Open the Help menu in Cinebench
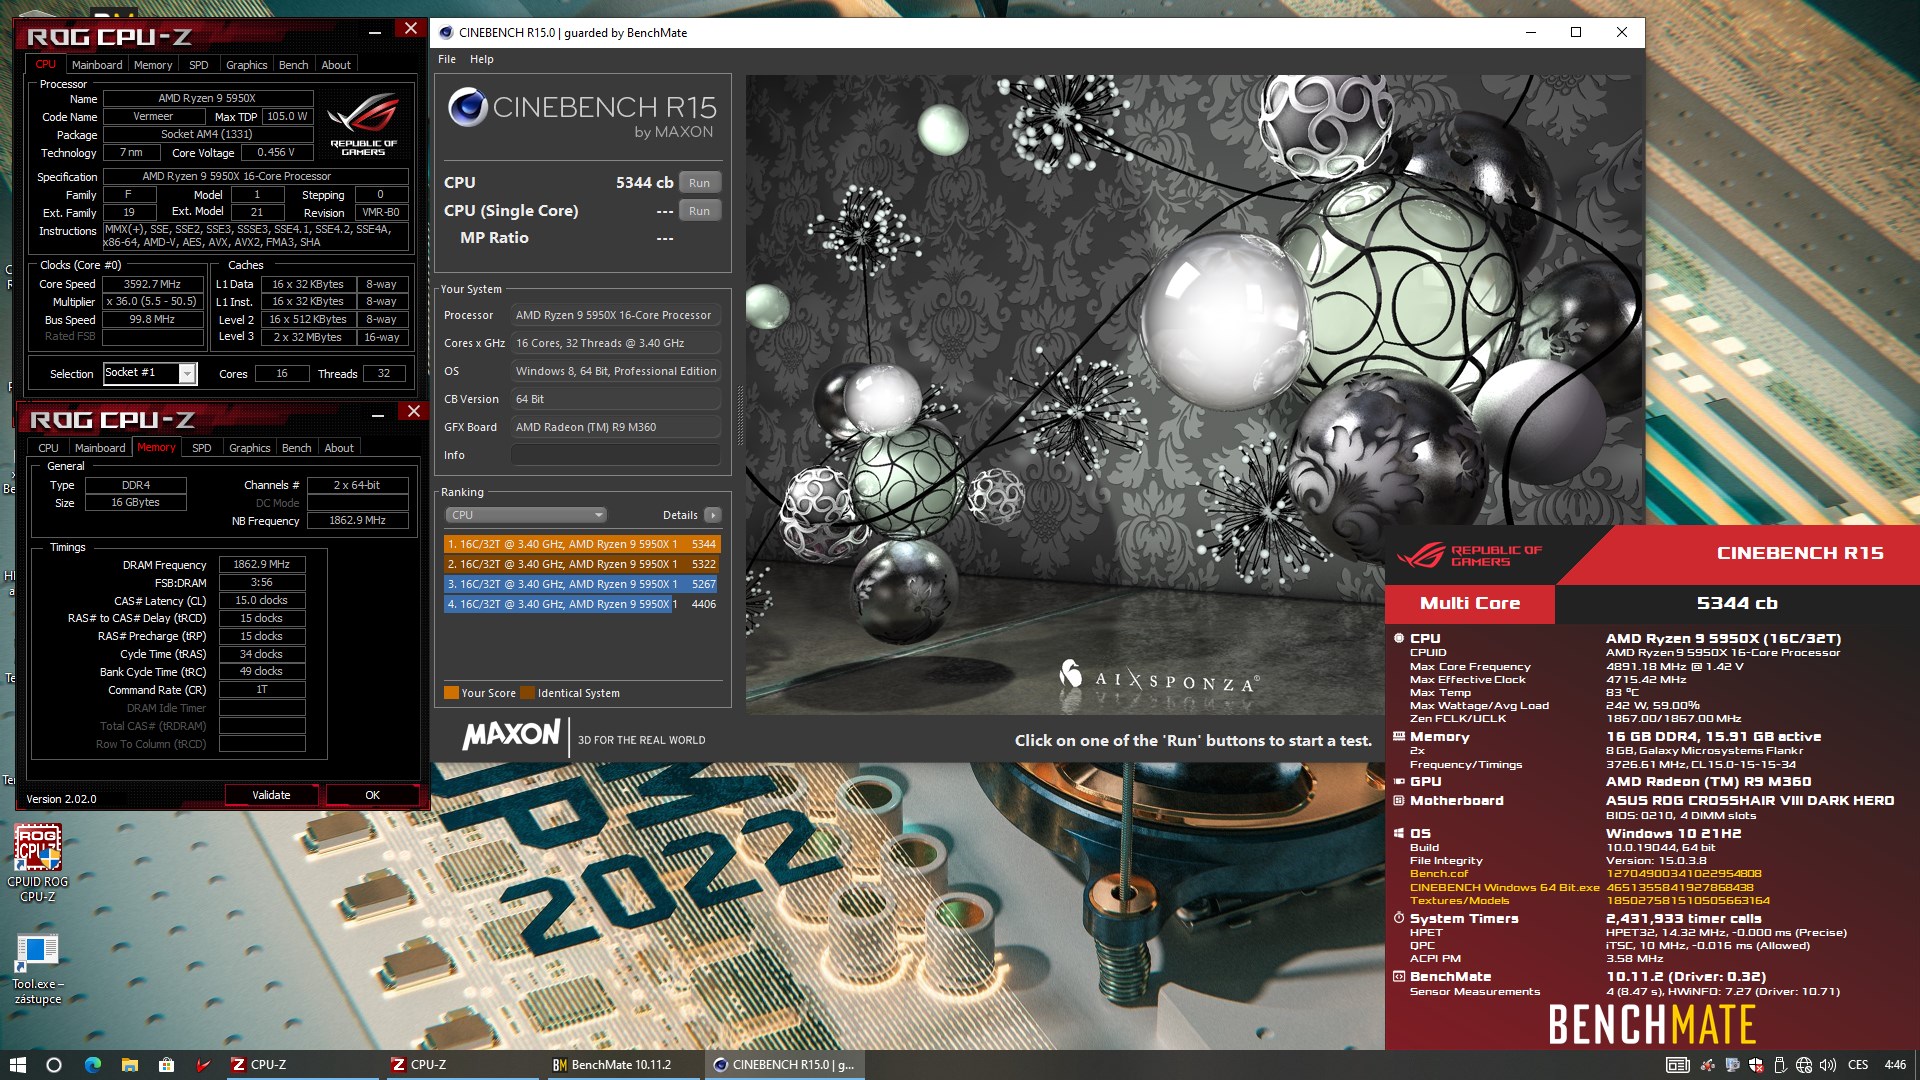Image resolution: width=1920 pixels, height=1080 pixels. (482, 59)
